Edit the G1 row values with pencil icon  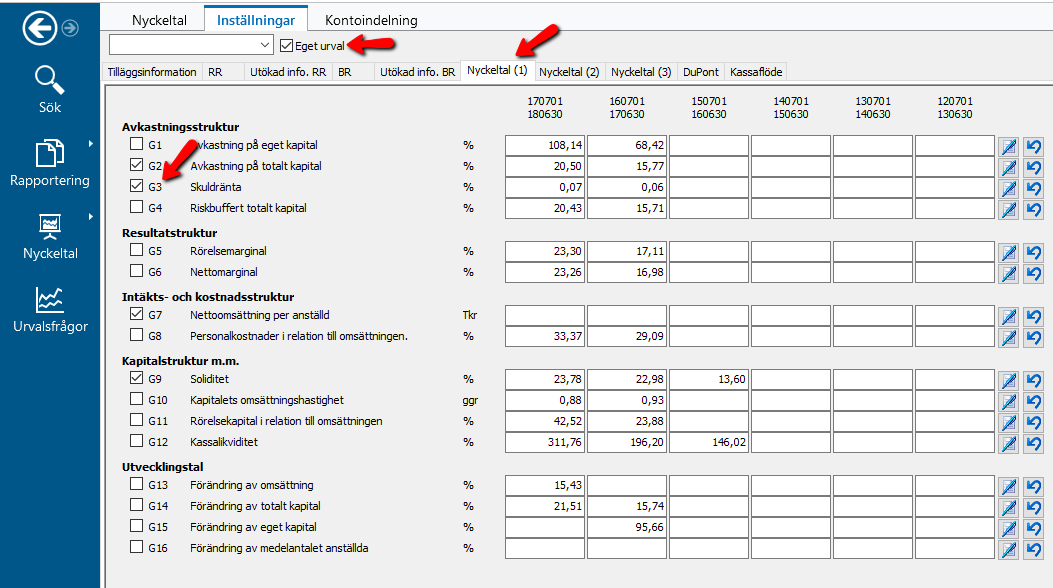[x=1009, y=146]
